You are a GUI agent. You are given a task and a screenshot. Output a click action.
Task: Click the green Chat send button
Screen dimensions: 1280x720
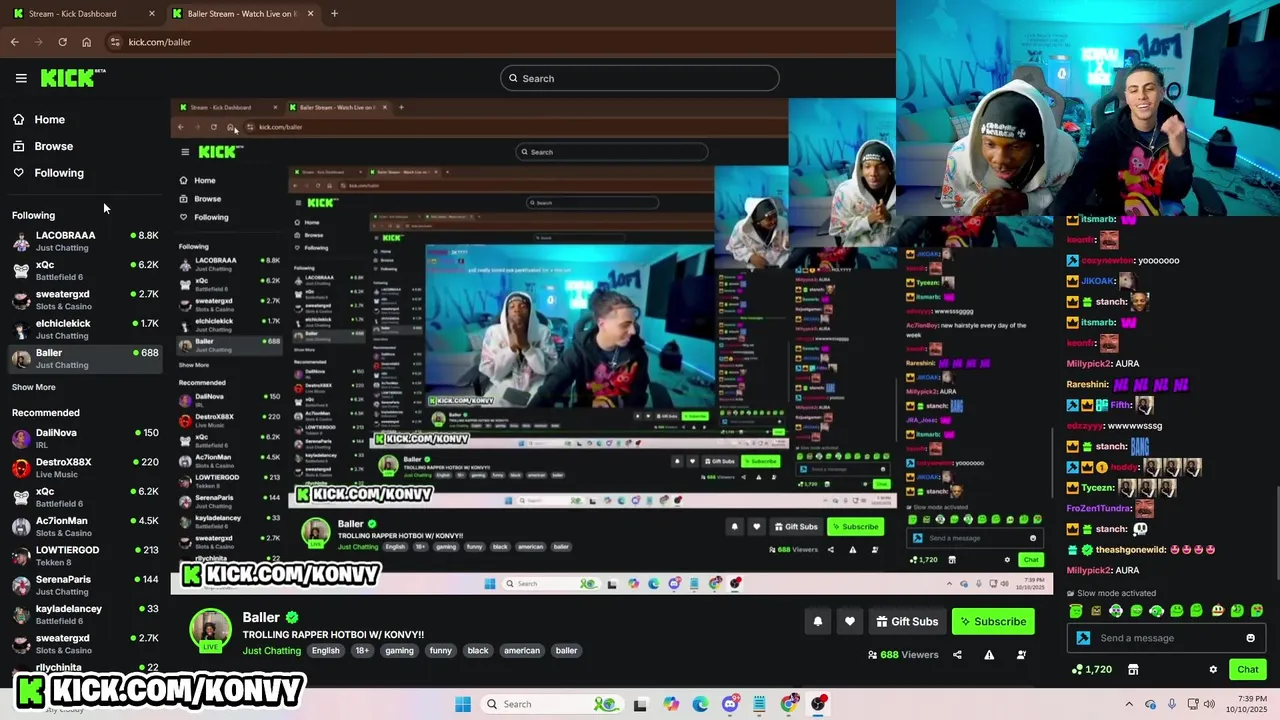click(1248, 670)
